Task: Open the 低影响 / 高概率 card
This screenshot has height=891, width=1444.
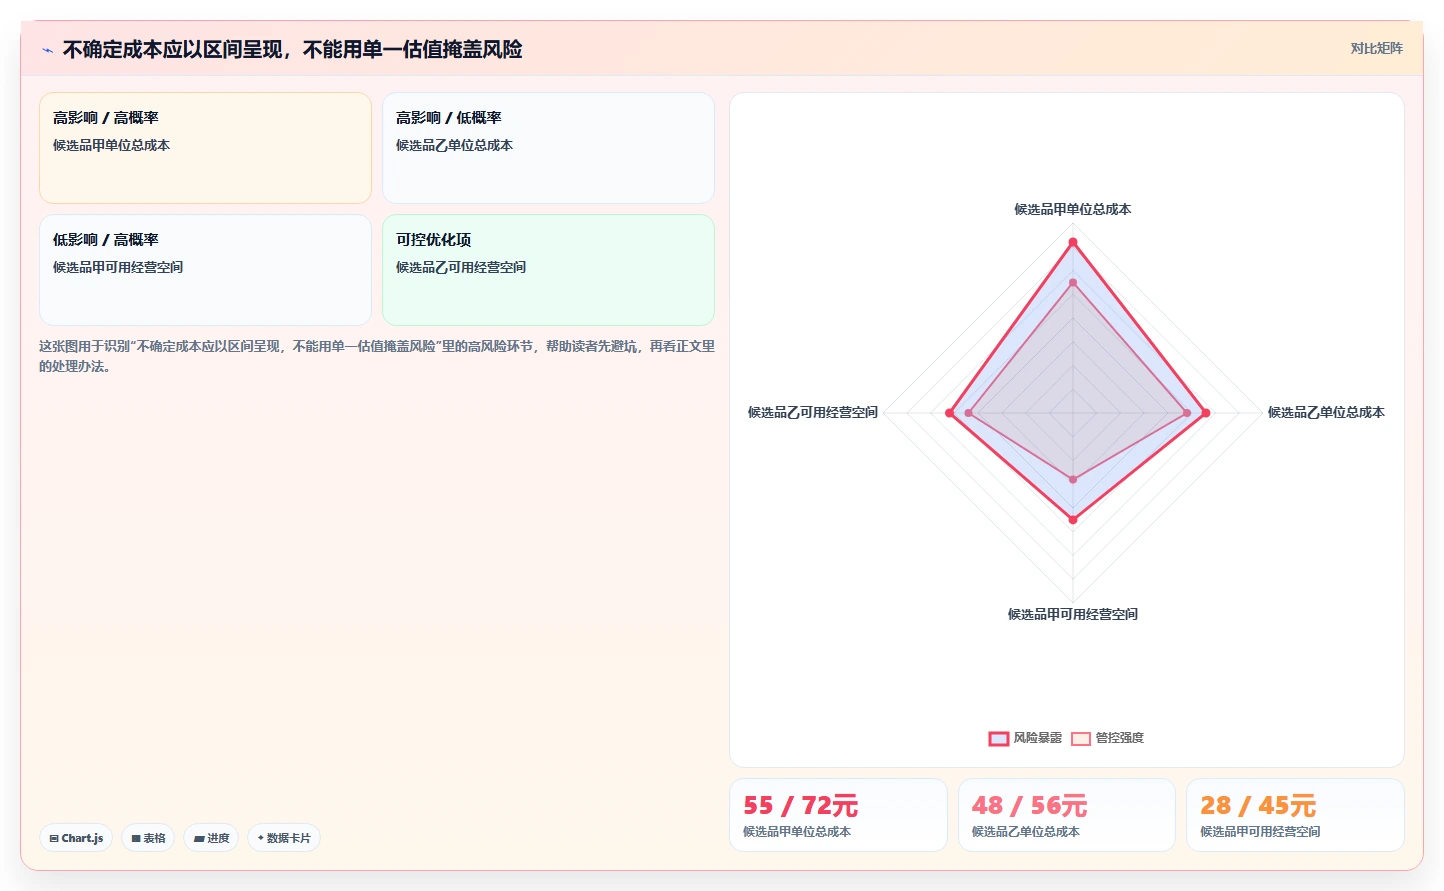Action: [205, 270]
